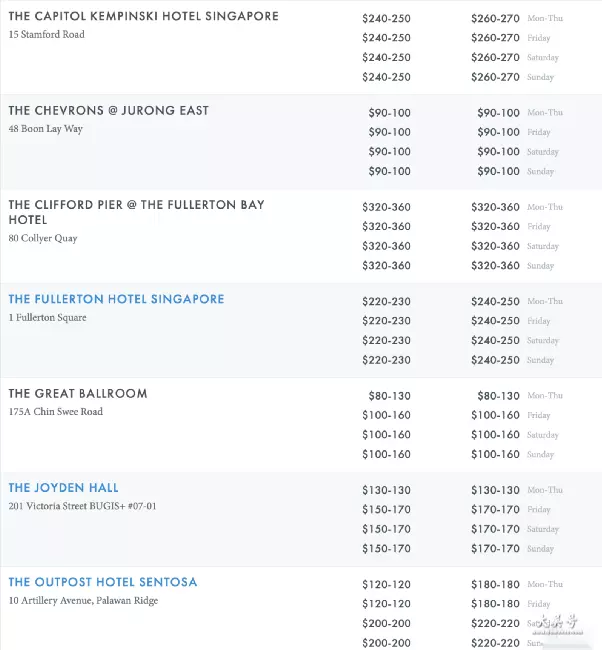The image size is (602, 650).
Task: Click the 80 Collyer Quay address
Action: (x=43, y=238)
